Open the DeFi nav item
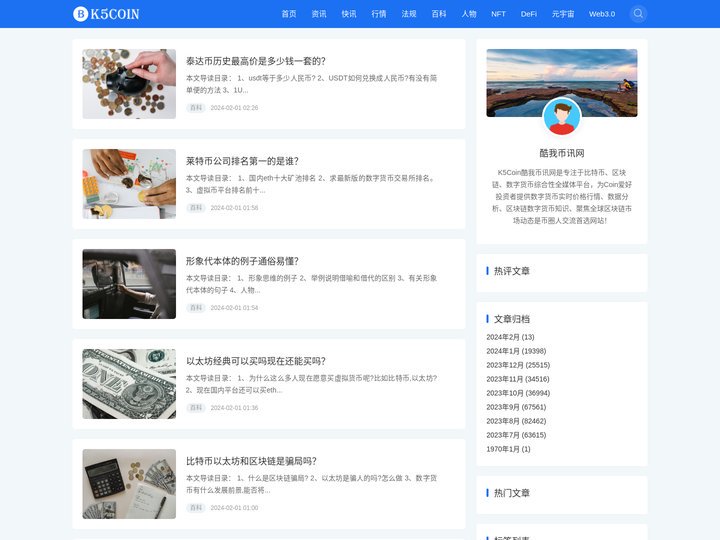Viewport: 720px width, 540px height. [529, 14]
